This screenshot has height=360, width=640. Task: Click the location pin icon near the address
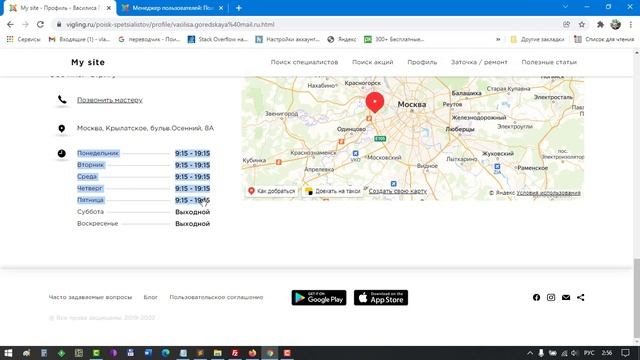62,129
